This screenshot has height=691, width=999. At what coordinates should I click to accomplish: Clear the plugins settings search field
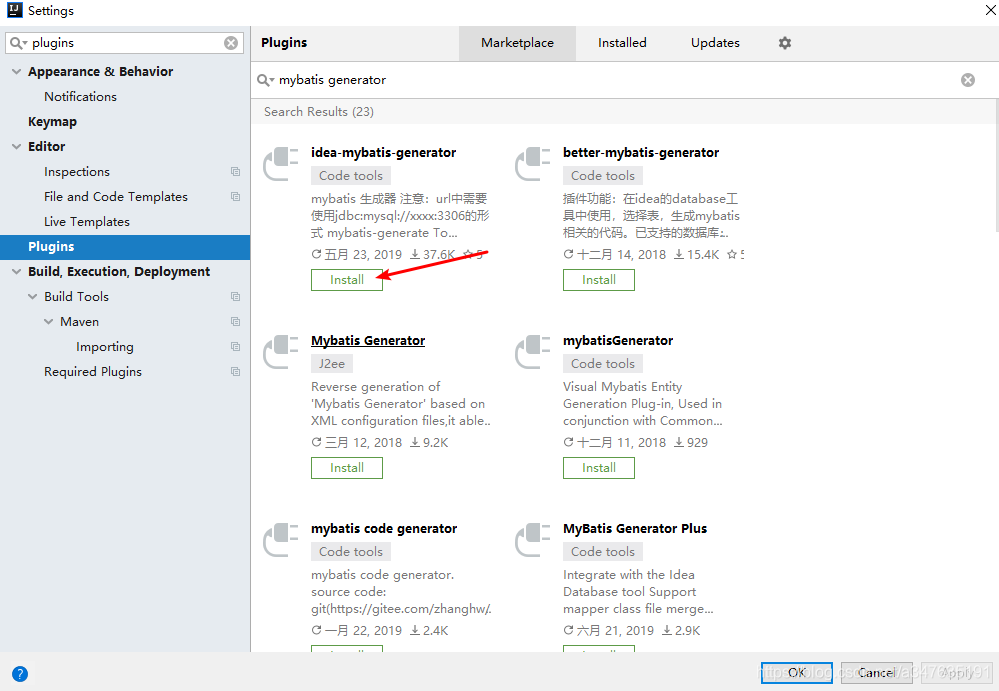point(231,43)
